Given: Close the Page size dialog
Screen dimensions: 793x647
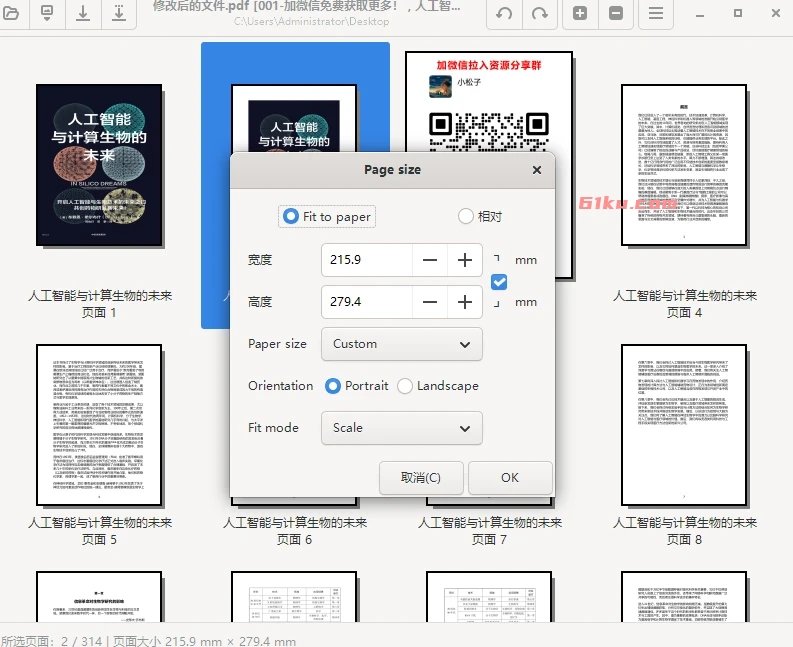Looking at the screenshot, I should (x=537, y=170).
